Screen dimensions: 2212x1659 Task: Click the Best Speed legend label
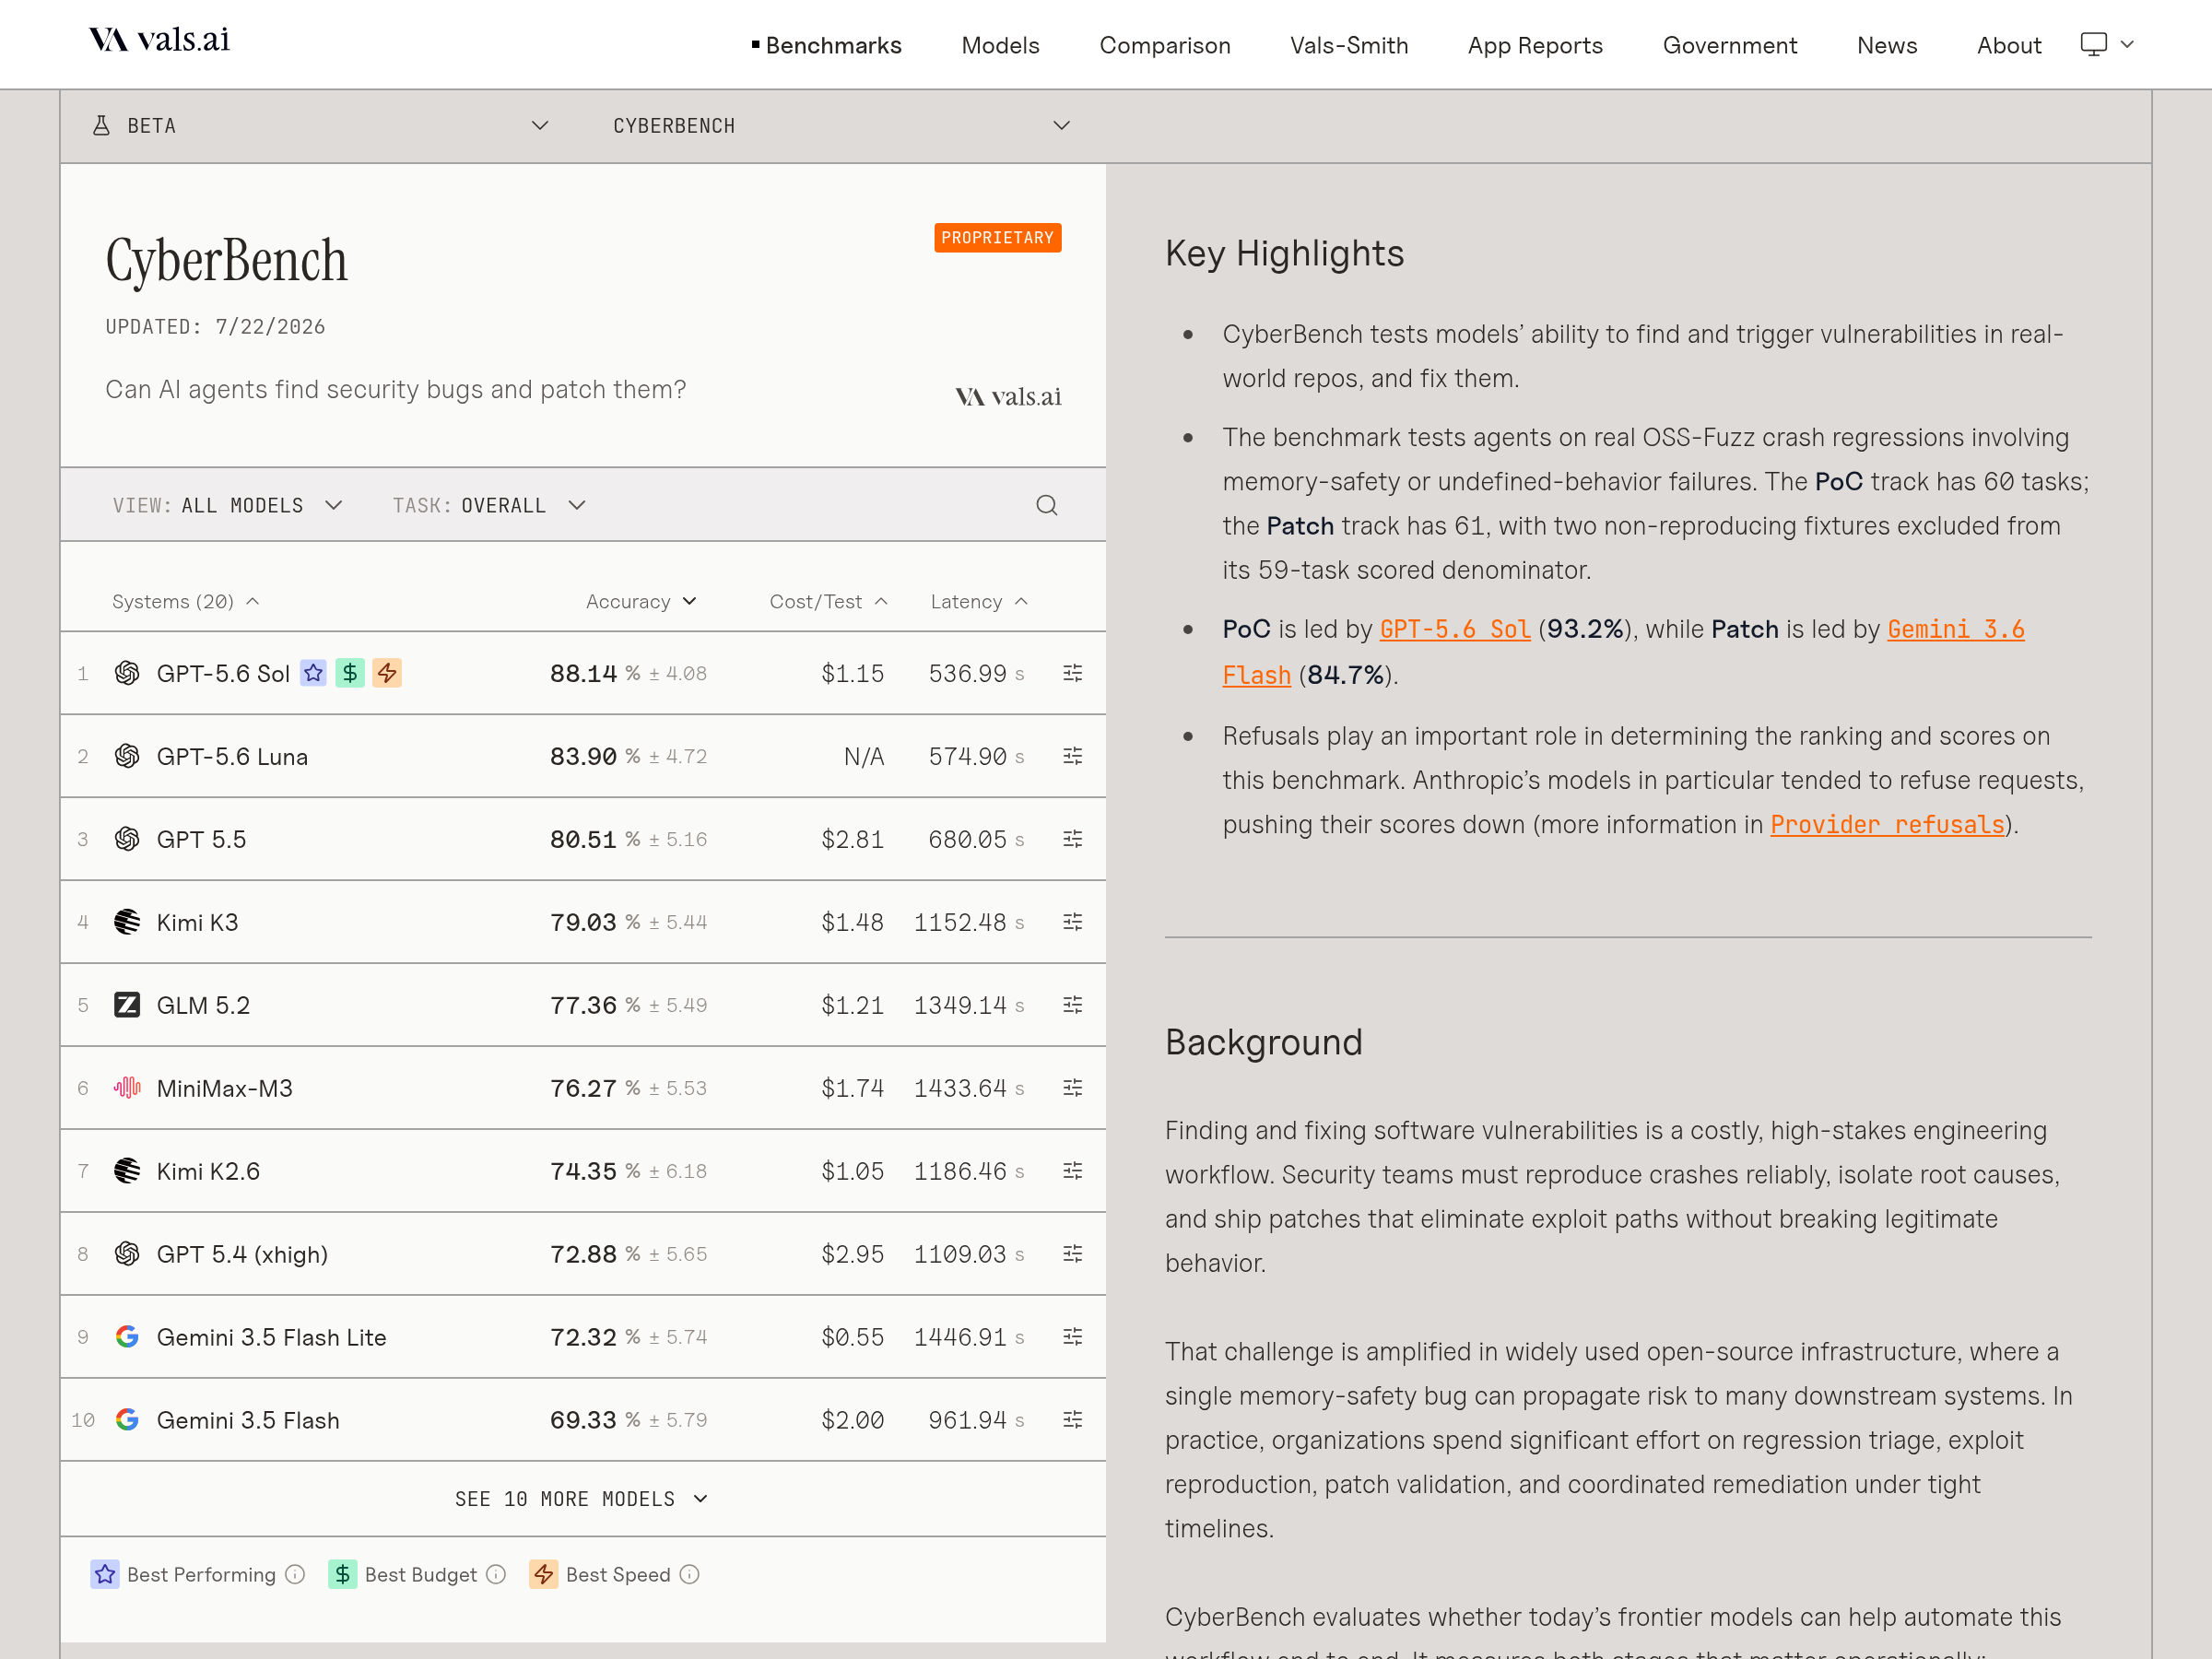(618, 1574)
